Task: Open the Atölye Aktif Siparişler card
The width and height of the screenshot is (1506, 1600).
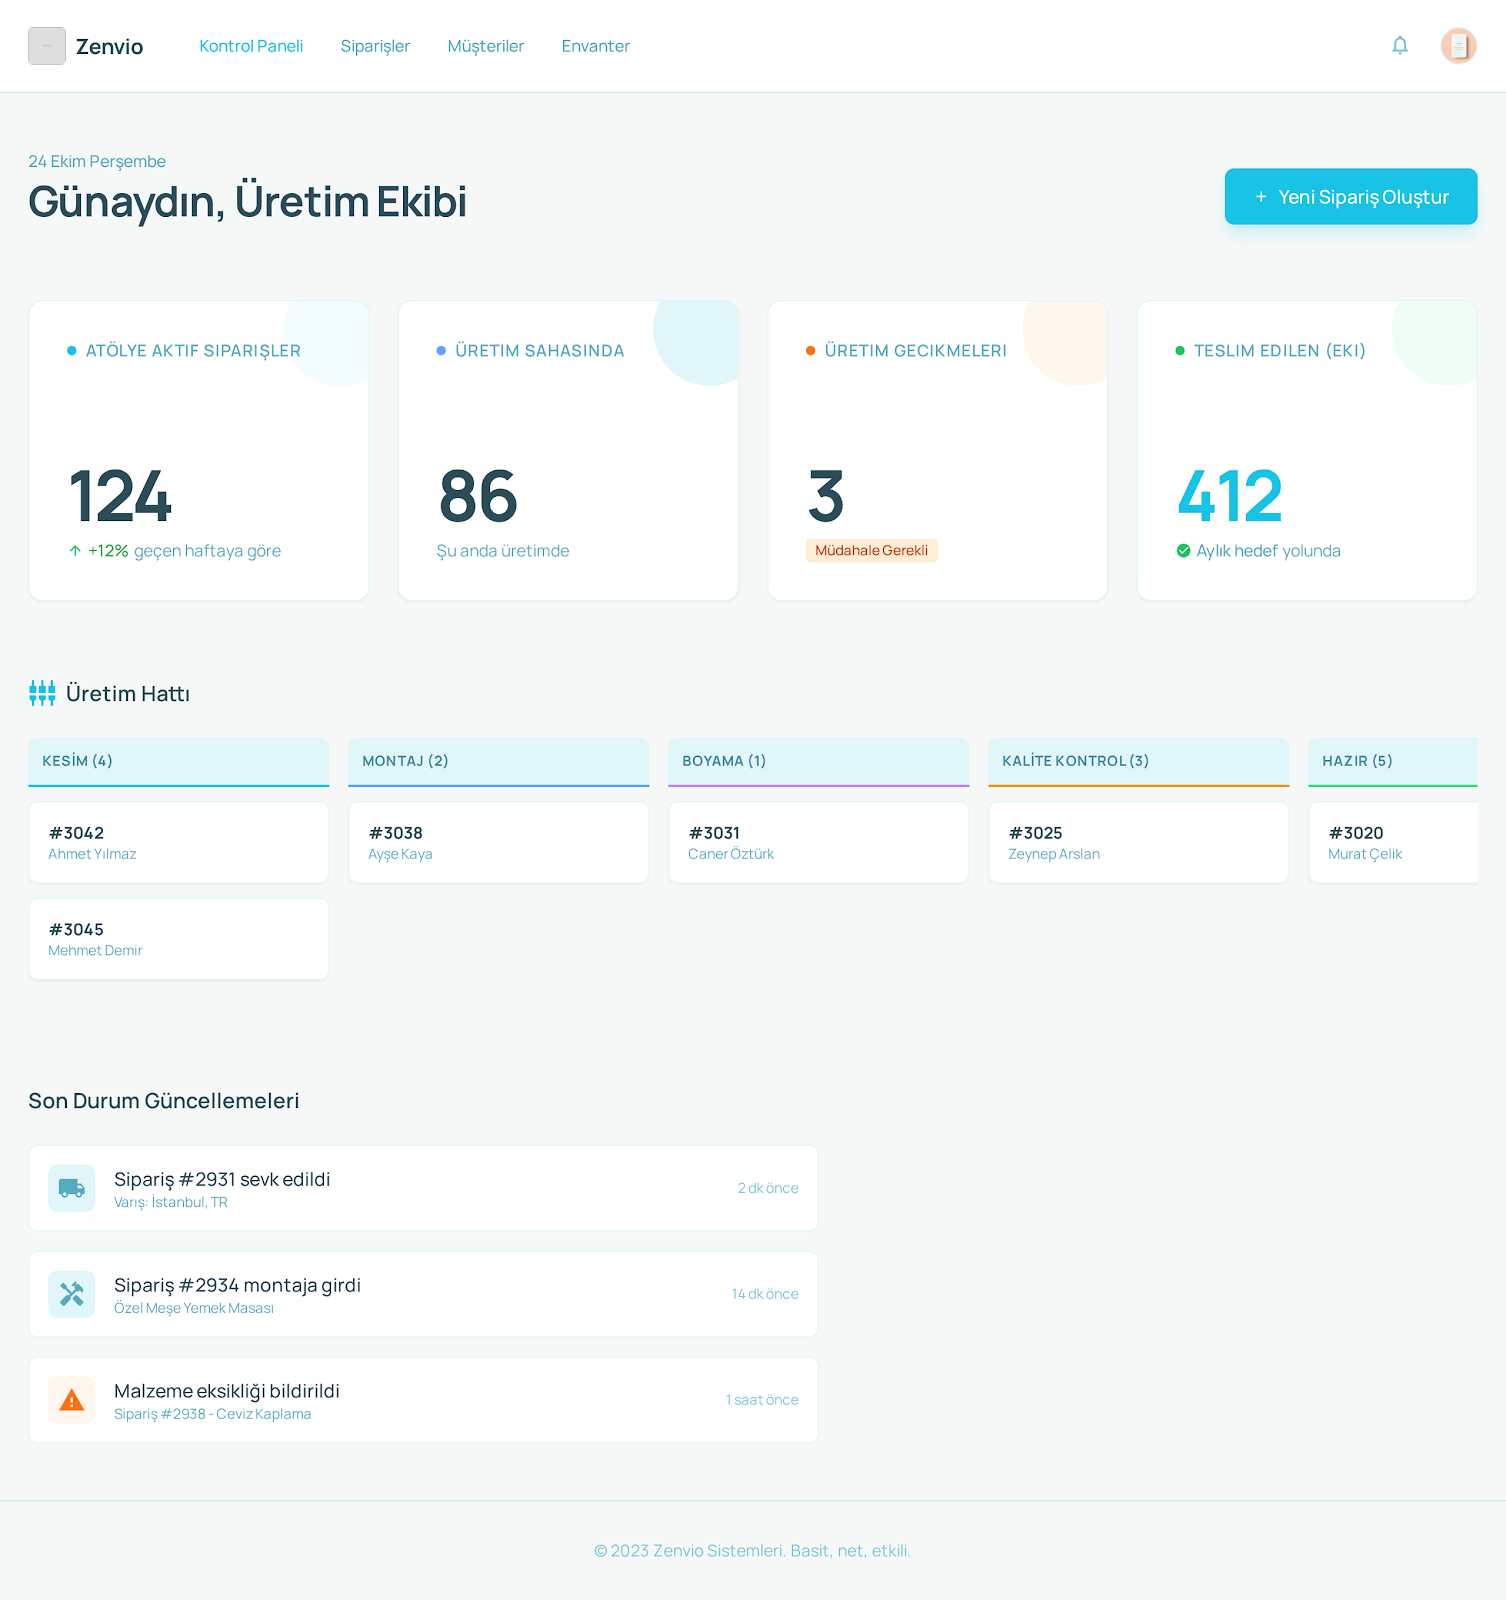Action: tap(199, 451)
